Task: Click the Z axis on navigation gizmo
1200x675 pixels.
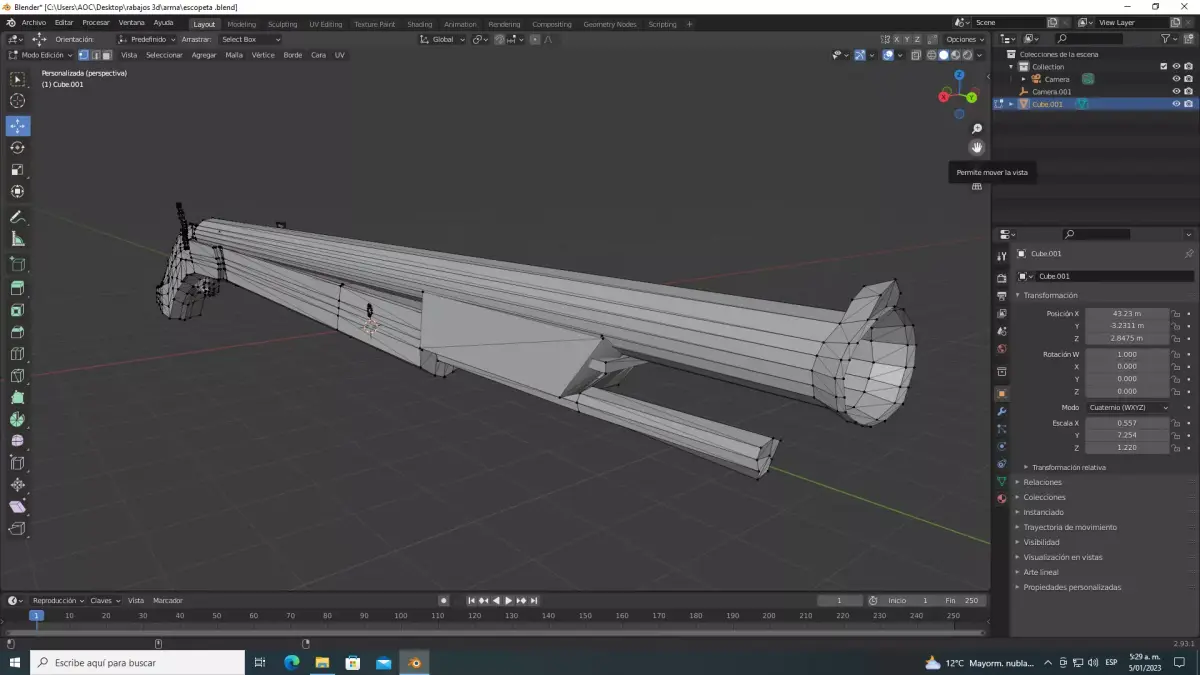Action: 959,75
